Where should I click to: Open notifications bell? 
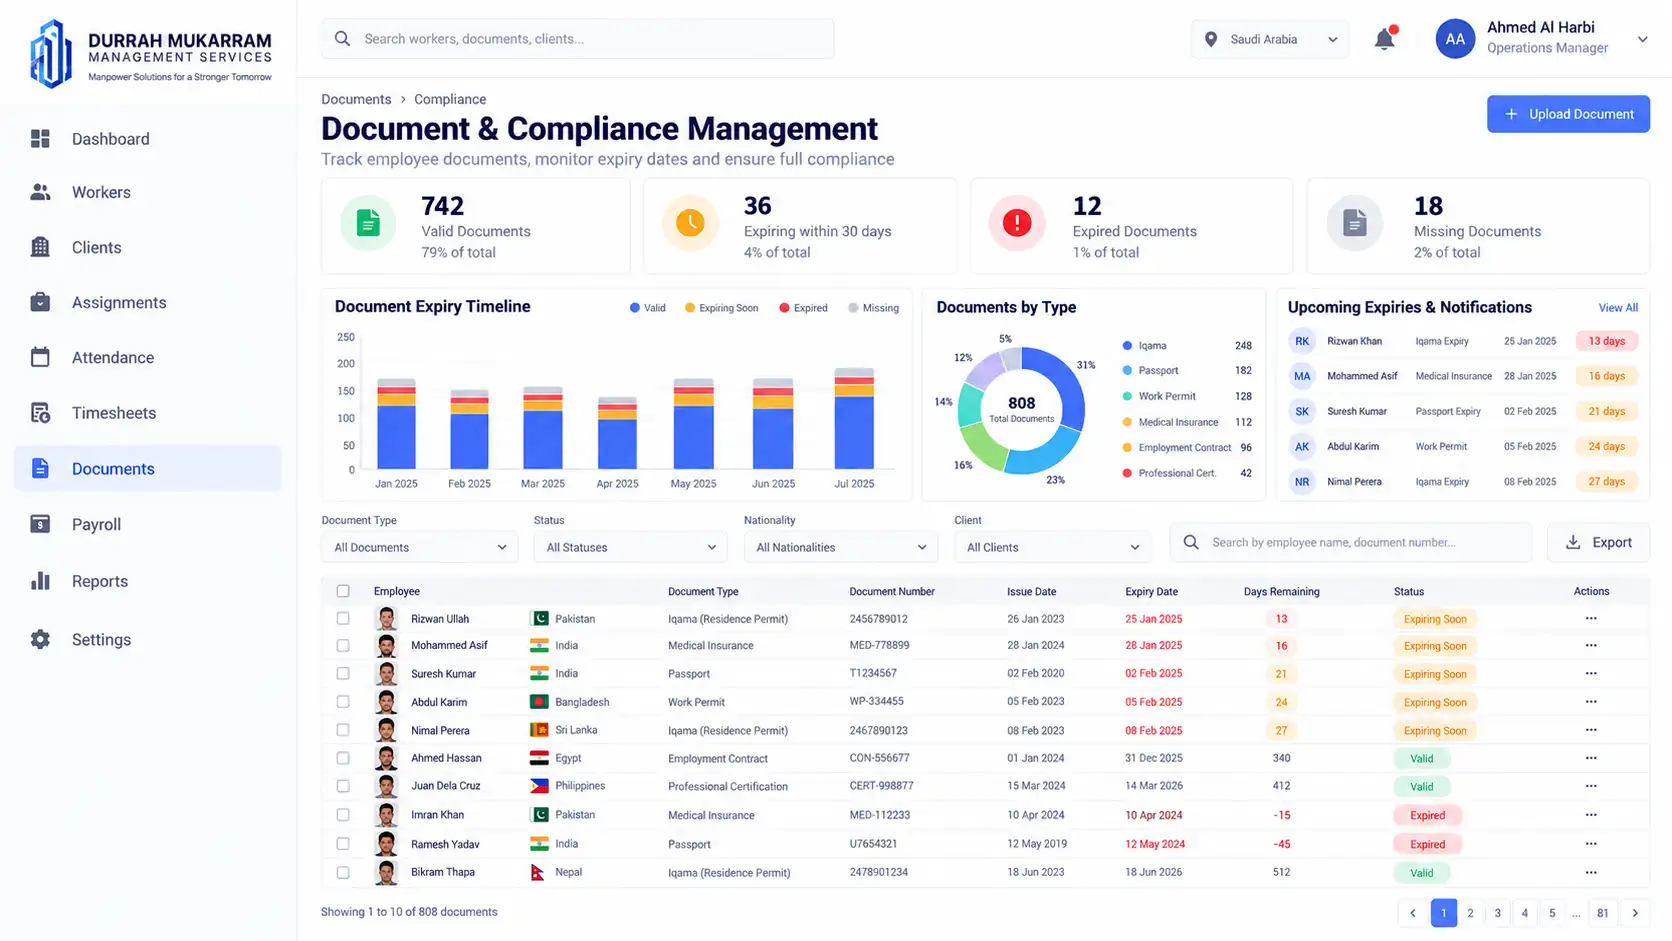coord(1385,39)
